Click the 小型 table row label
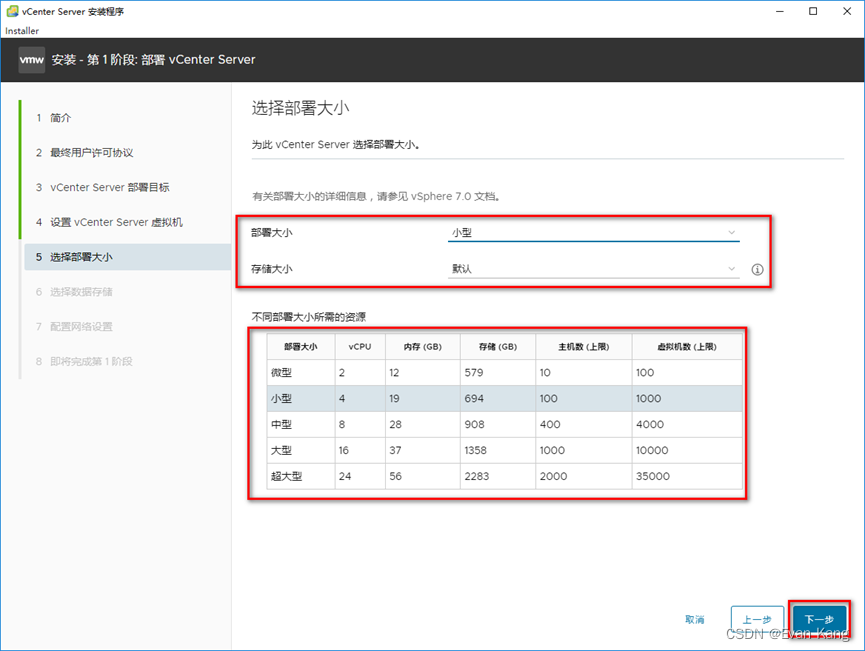865x651 pixels. tap(281, 398)
